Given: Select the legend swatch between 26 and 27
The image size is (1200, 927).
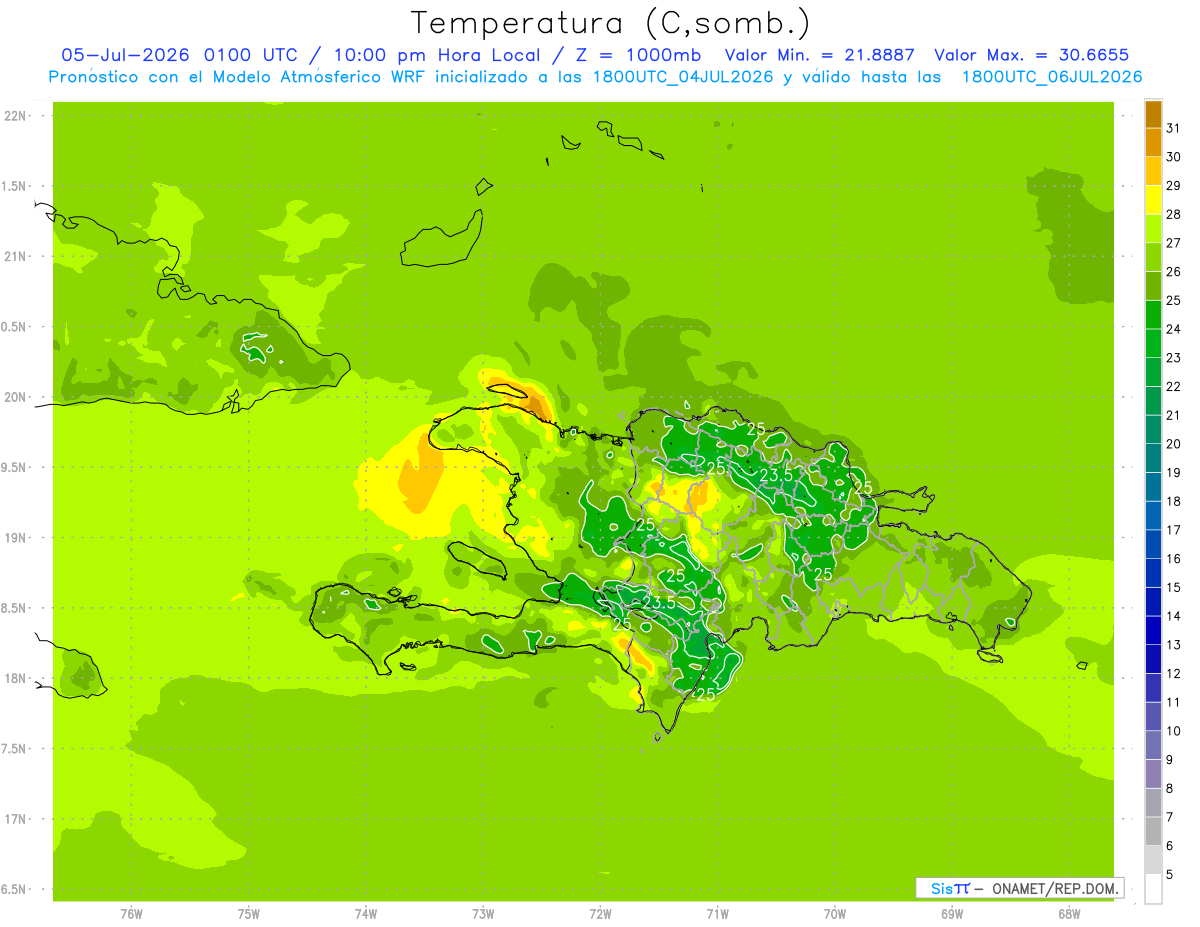Looking at the screenshot, I should [1153, 257].
